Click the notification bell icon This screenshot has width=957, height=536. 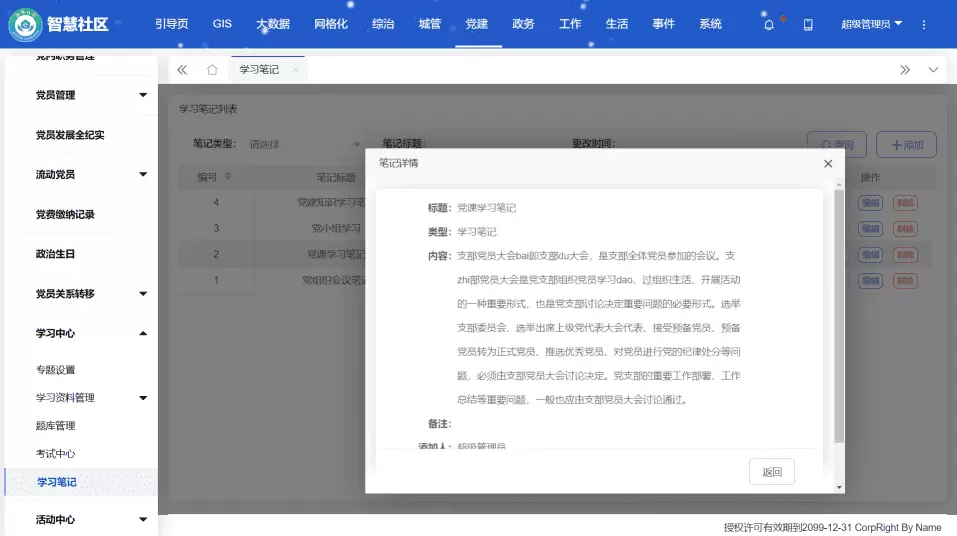tap(768, 24)
